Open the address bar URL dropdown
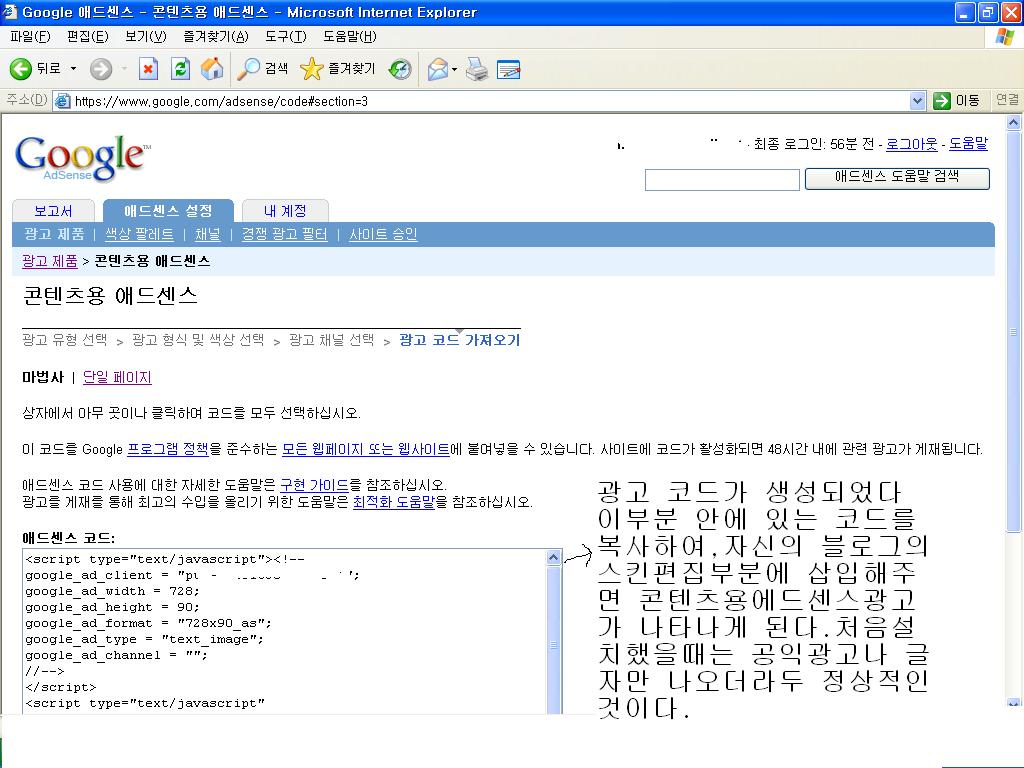The width and height of the screenshot is (1024, 768). (x=917, y=101)
